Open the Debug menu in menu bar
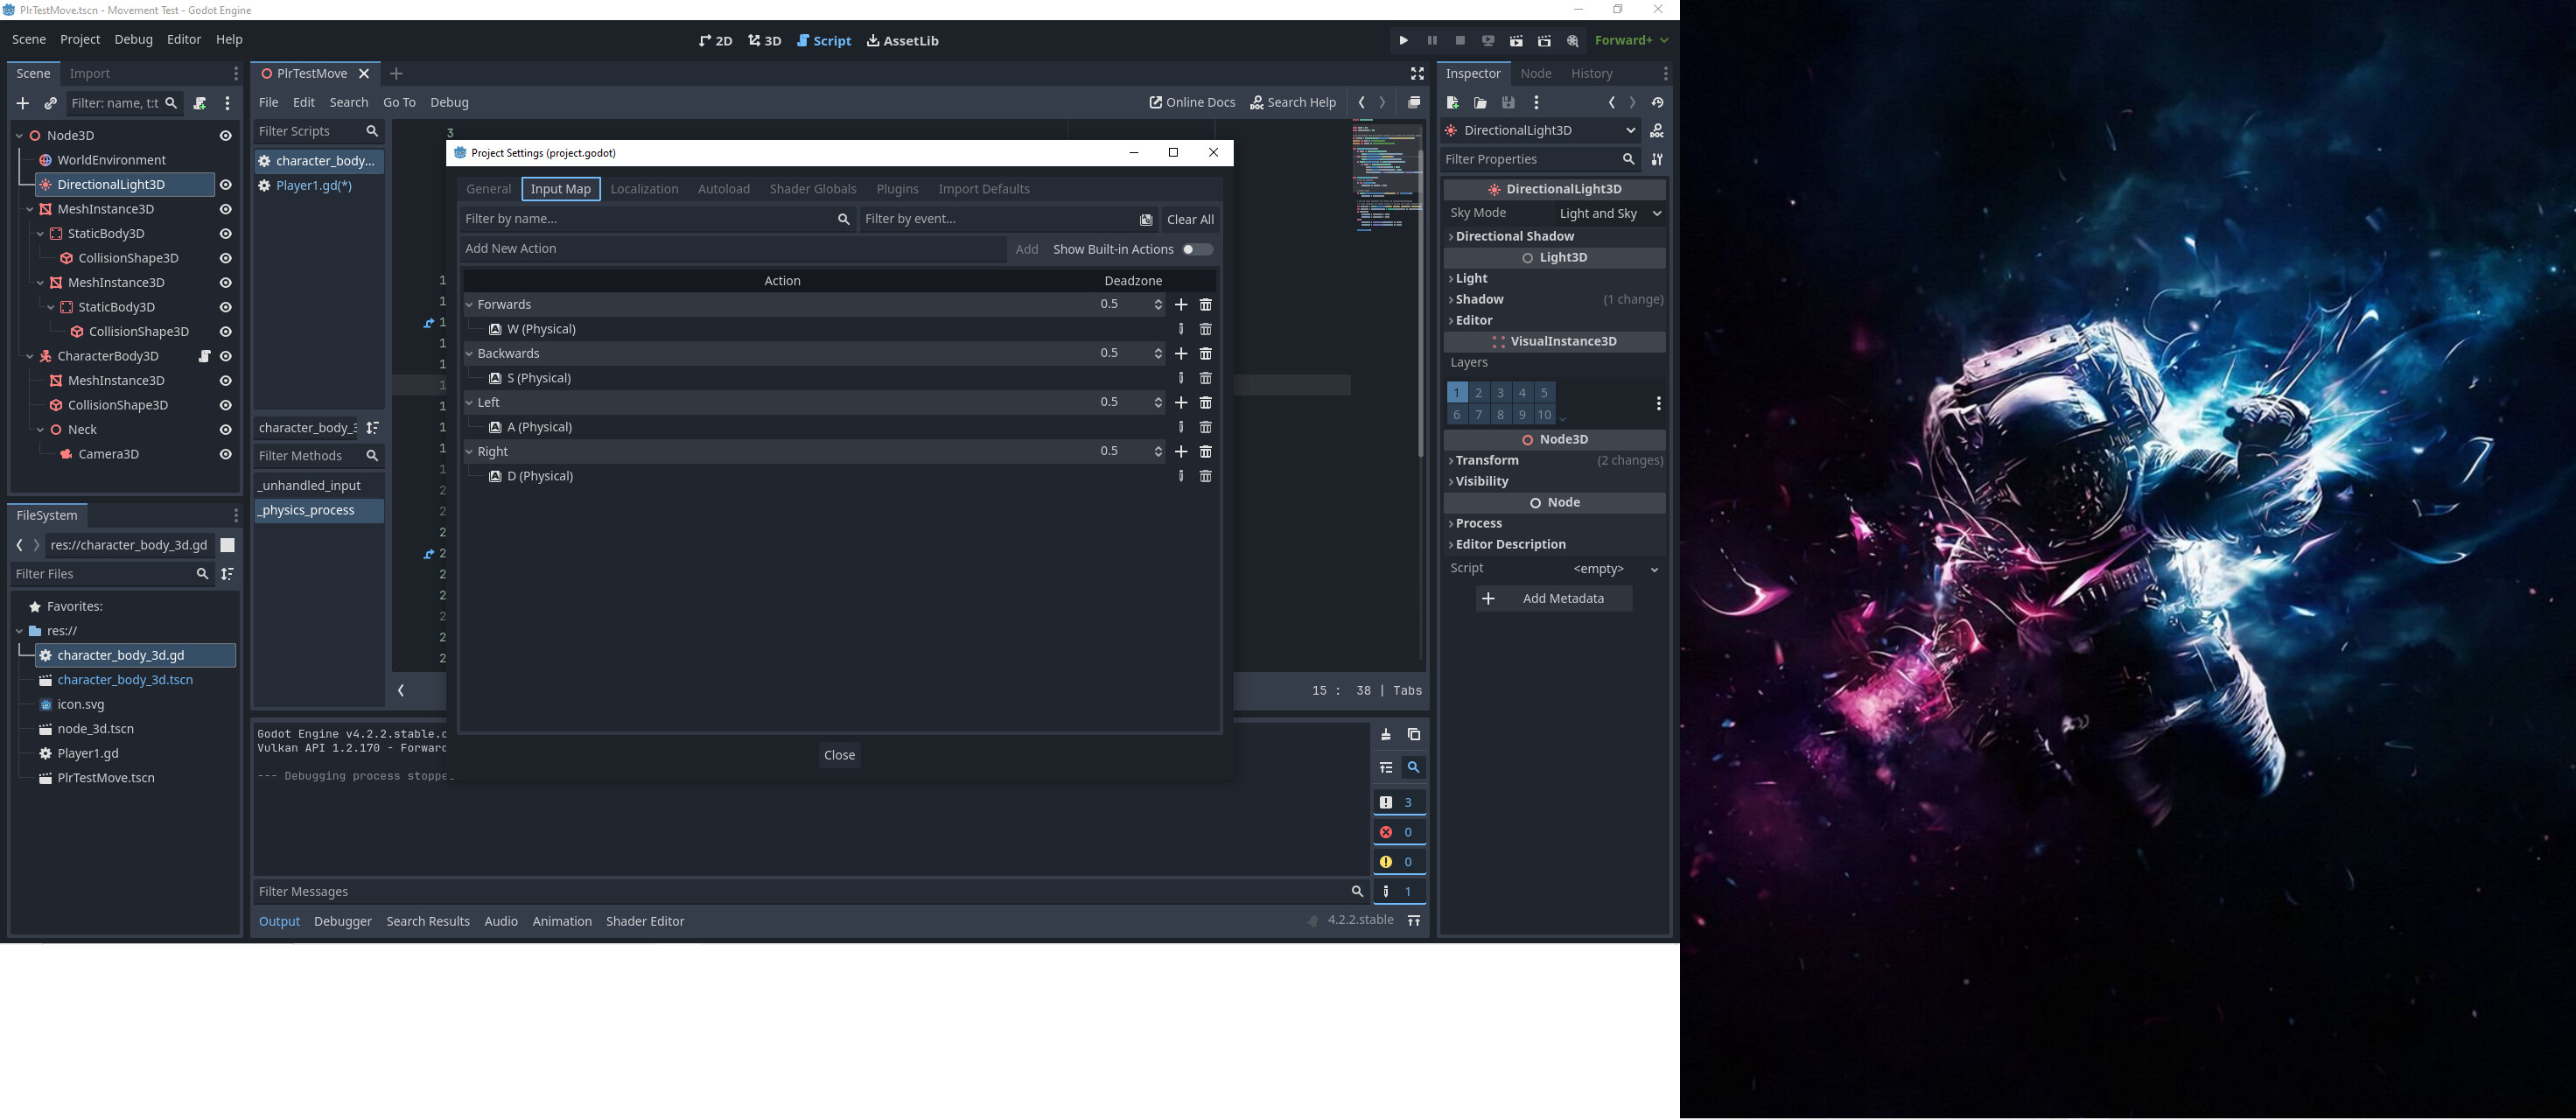Viewport: 2576px width, 1120px height. [x=133, y=40]
